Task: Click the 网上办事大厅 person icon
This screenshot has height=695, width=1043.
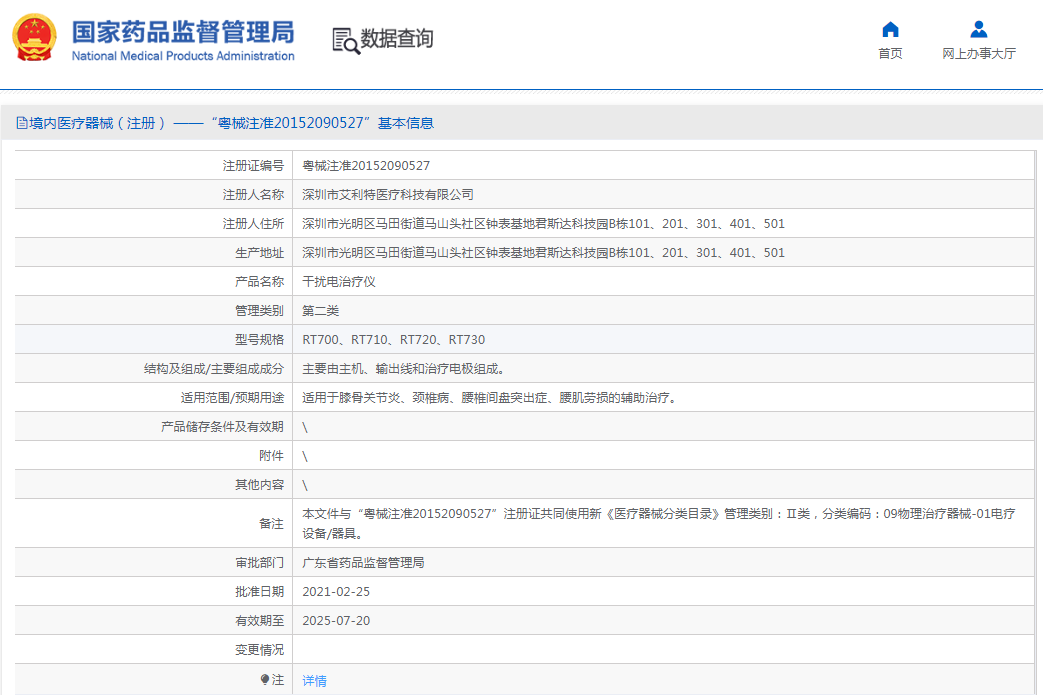Action: (978, 29)
